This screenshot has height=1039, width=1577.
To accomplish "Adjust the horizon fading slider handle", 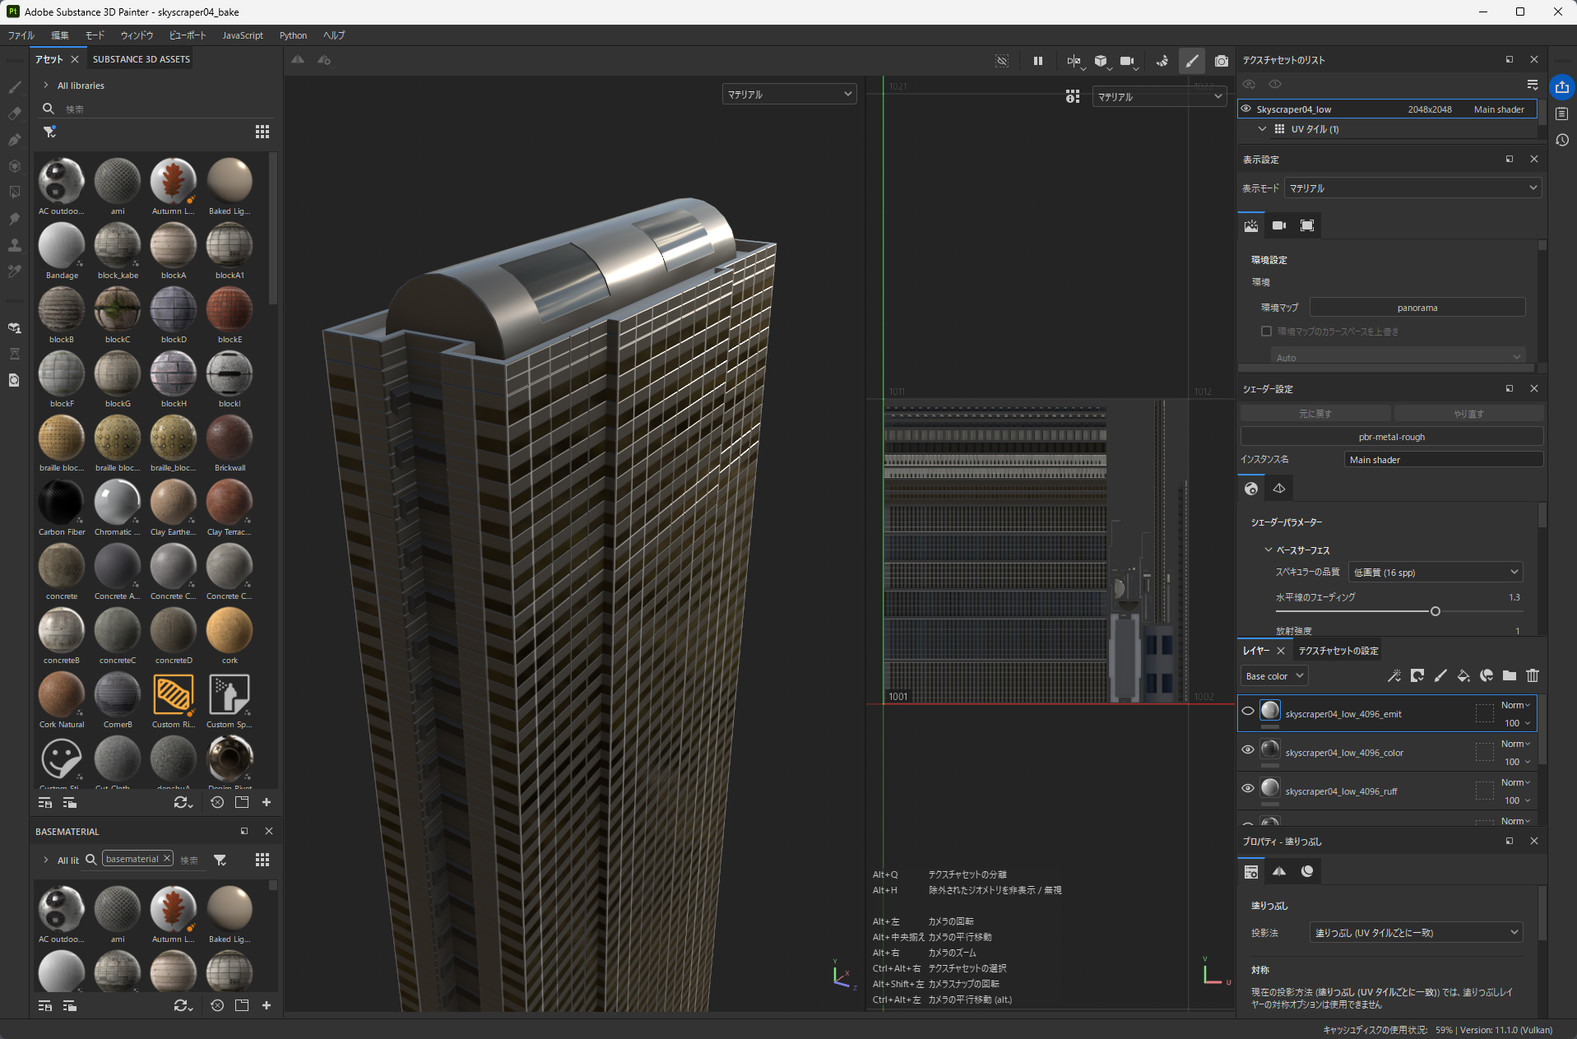I will (1435, 611).
